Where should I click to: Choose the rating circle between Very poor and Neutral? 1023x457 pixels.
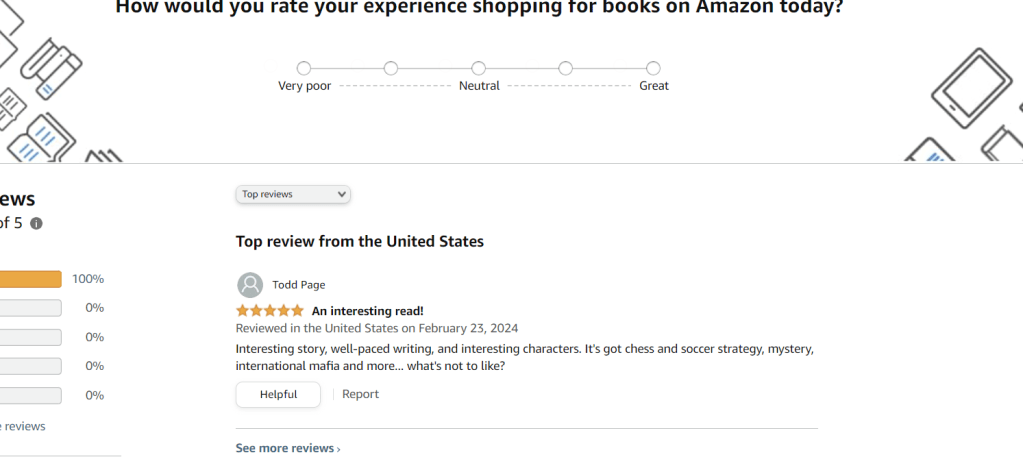pyautogui.click(x=391, y=68)
